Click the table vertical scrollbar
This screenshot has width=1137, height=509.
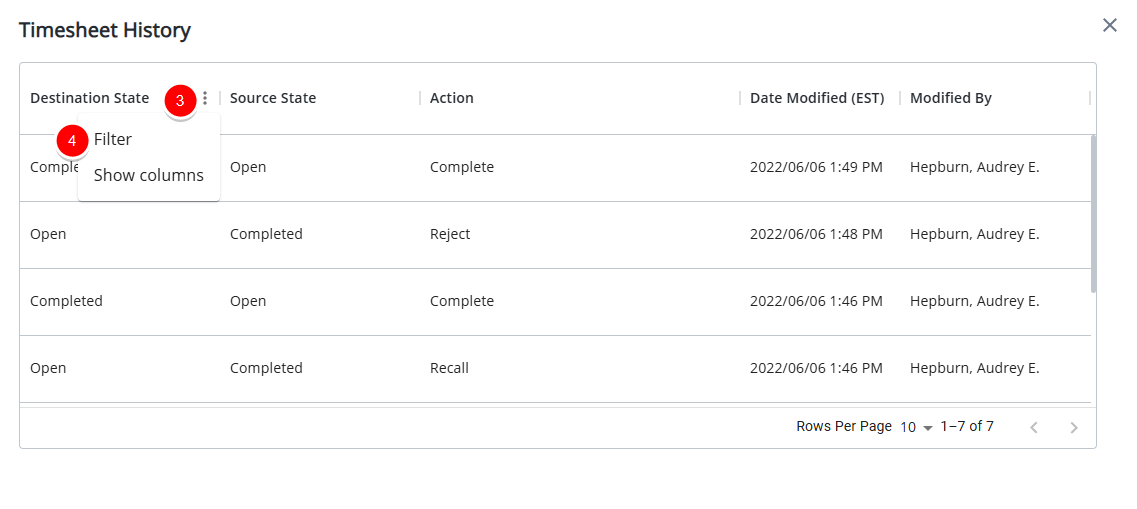[1093, 214]
